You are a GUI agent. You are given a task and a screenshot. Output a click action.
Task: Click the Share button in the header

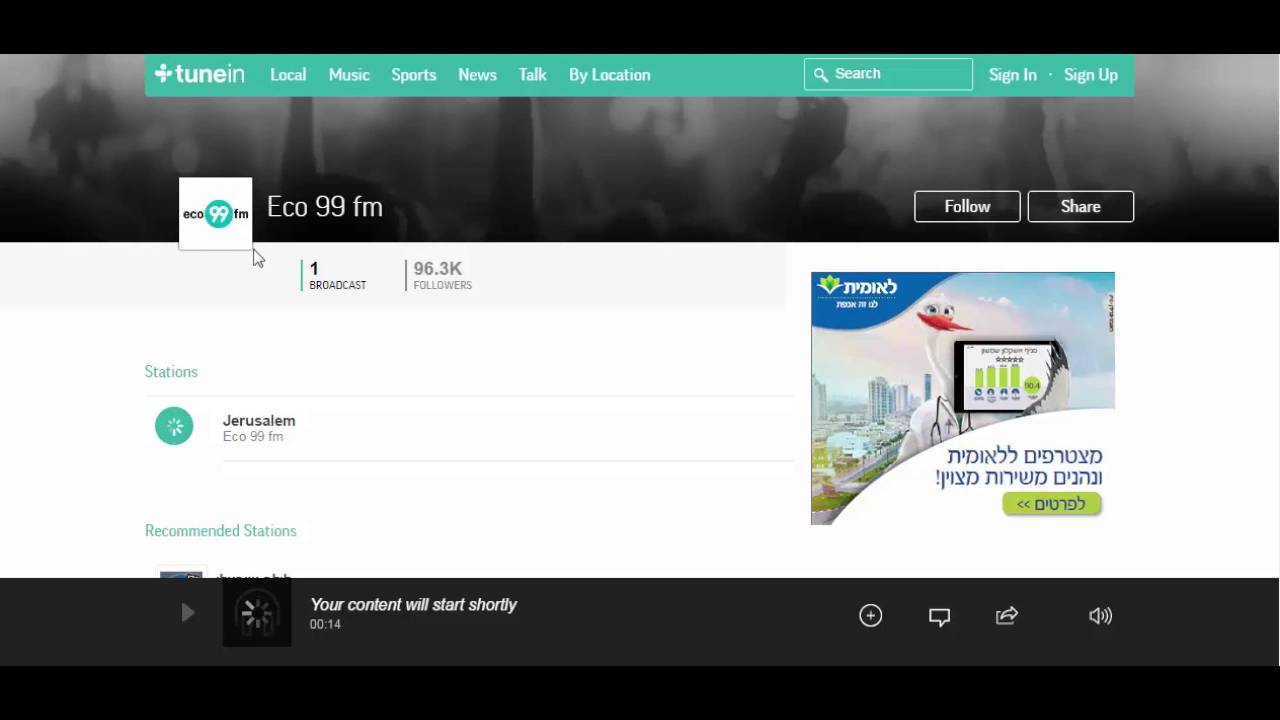[1080, 206]
